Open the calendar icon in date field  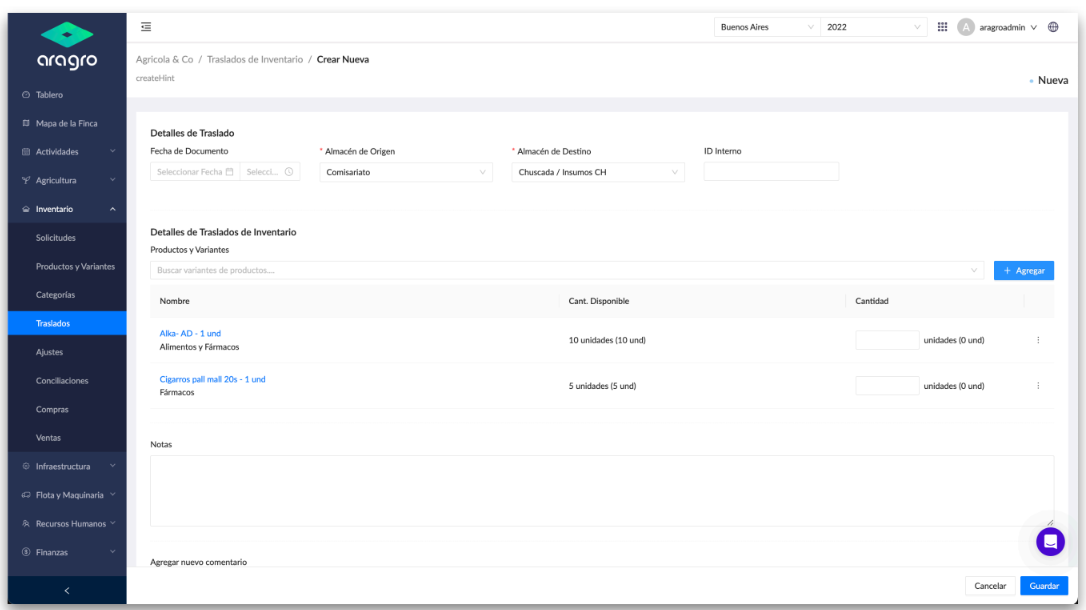(x=230, y=172)
